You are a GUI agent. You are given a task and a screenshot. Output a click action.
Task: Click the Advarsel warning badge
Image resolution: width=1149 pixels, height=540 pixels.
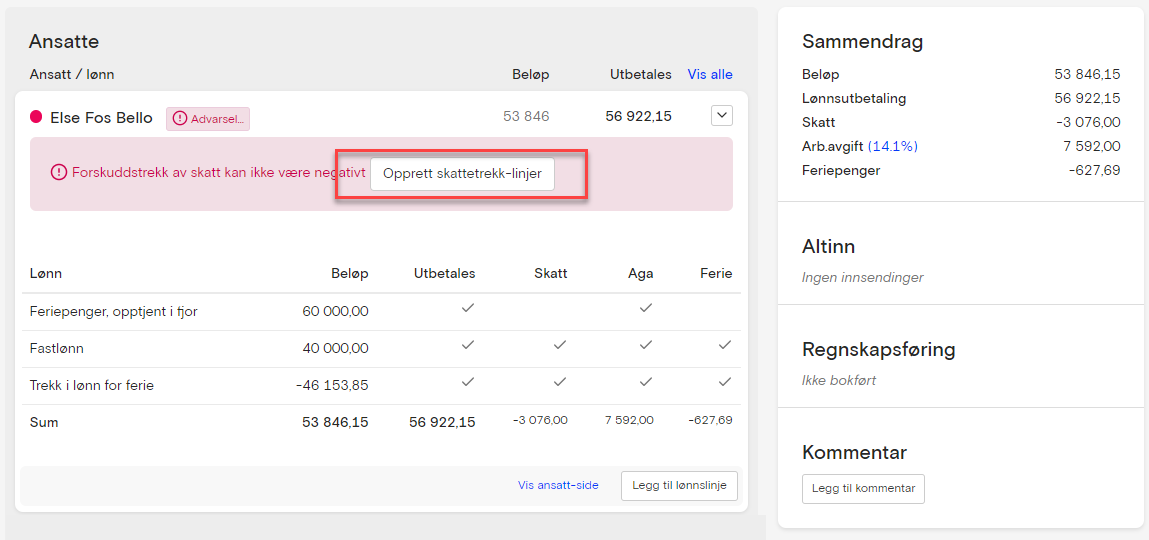coord(208,119)
